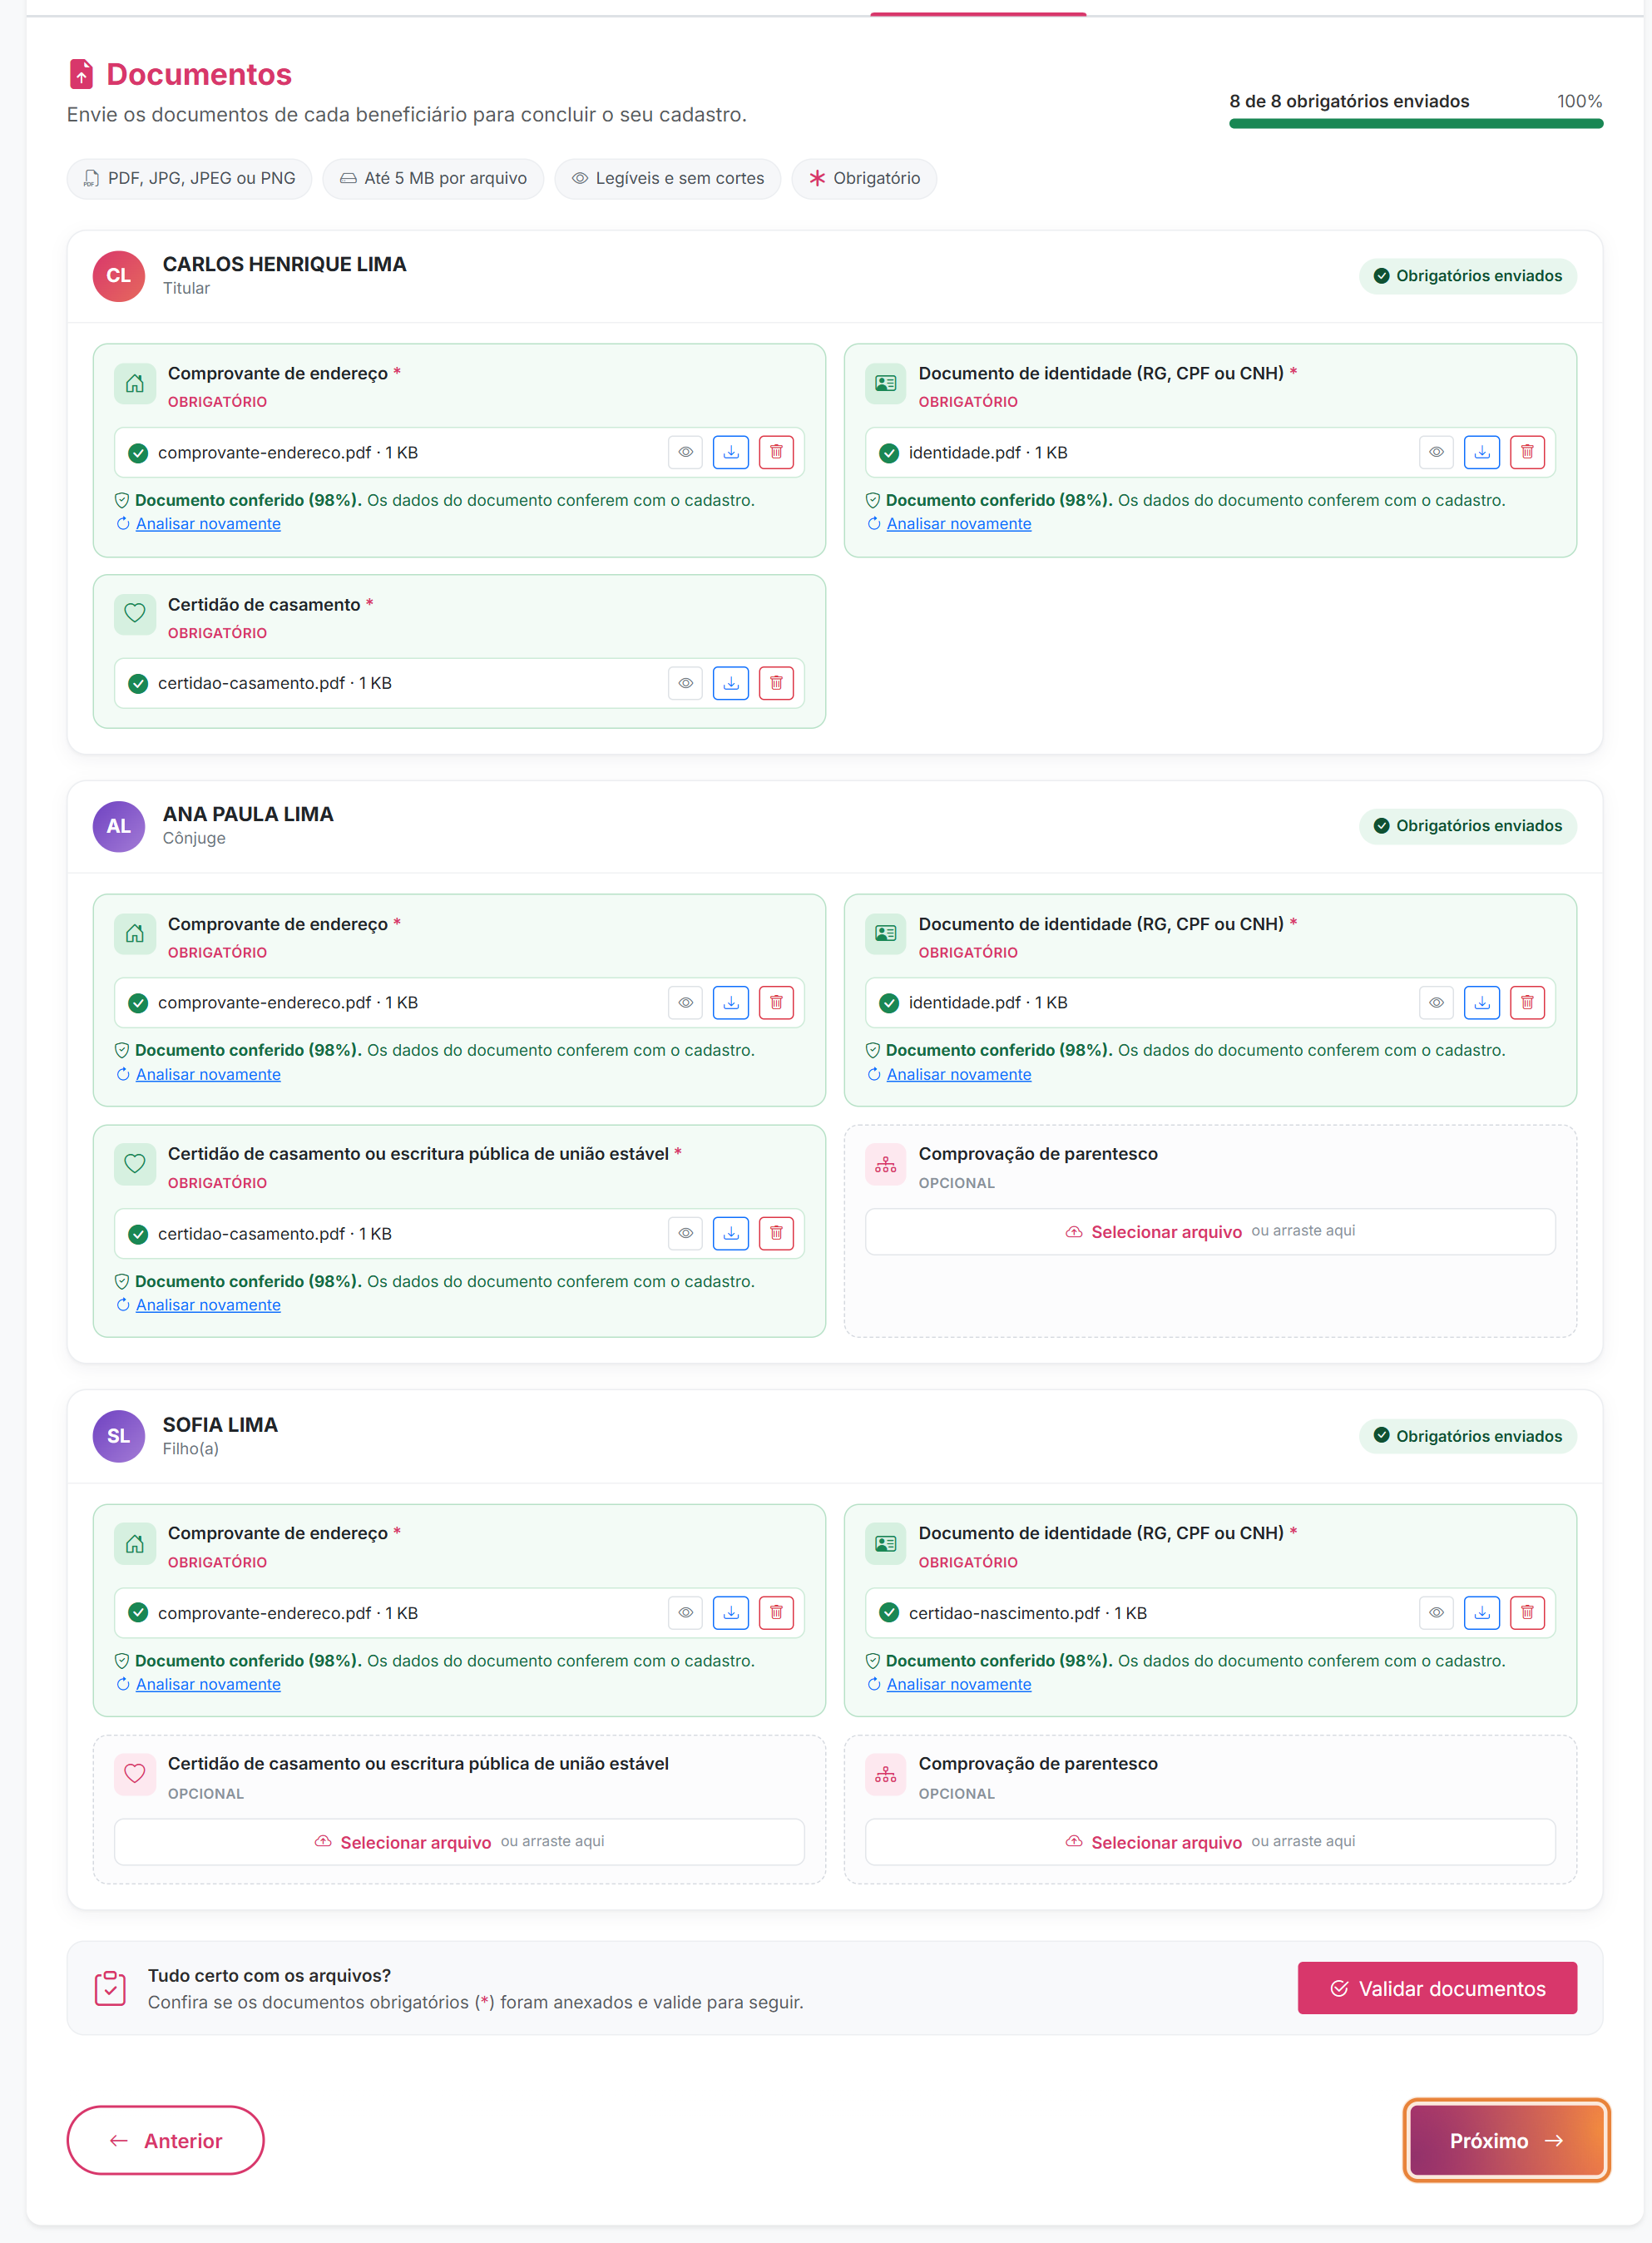Image resolution: width=1652 pixels, height=2243 pixels.
Task: Click the AL avatar of Ana Paula Lima
Action: tap(119, 826)
